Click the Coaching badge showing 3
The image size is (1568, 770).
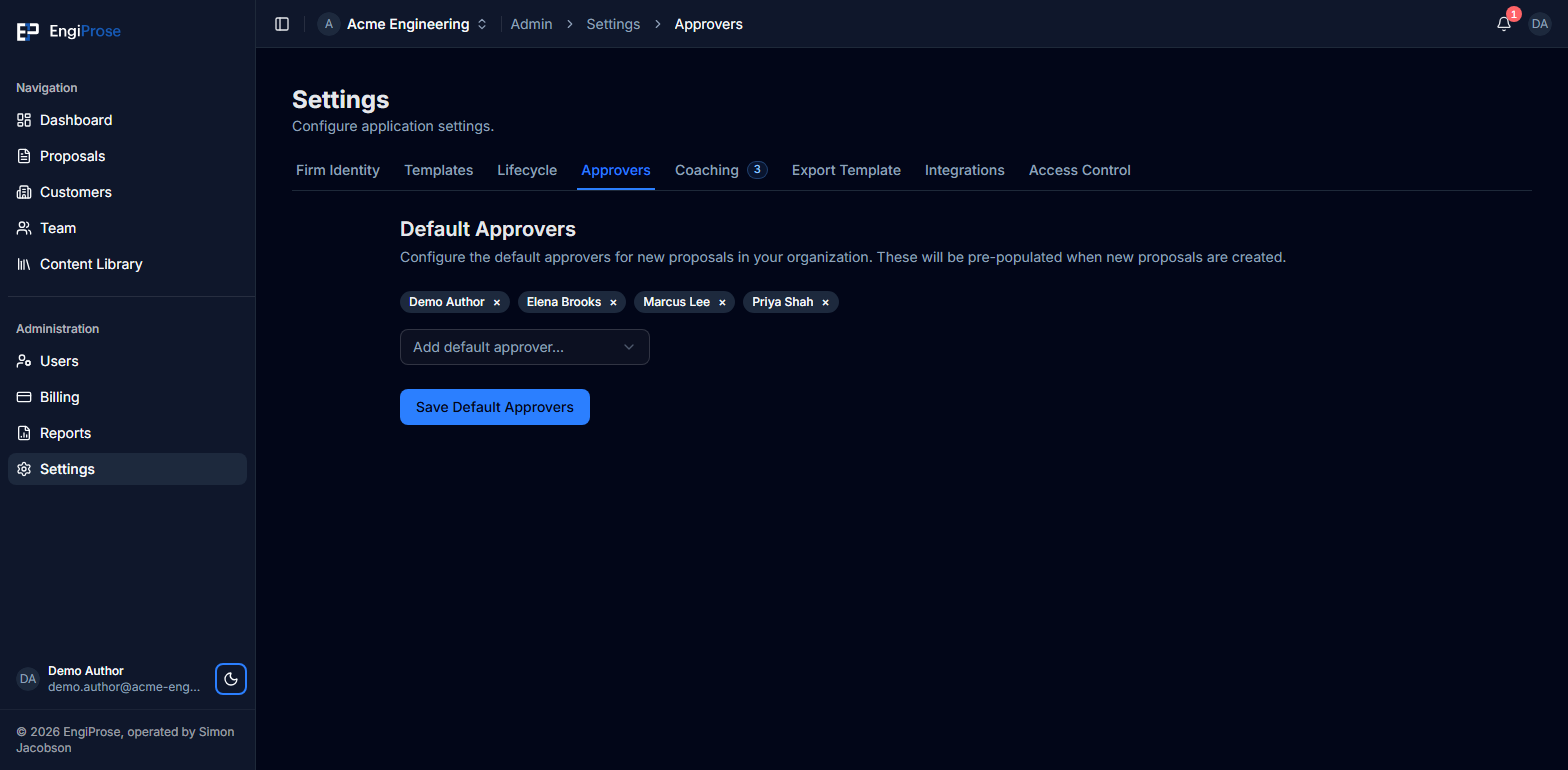coord(757,170)
